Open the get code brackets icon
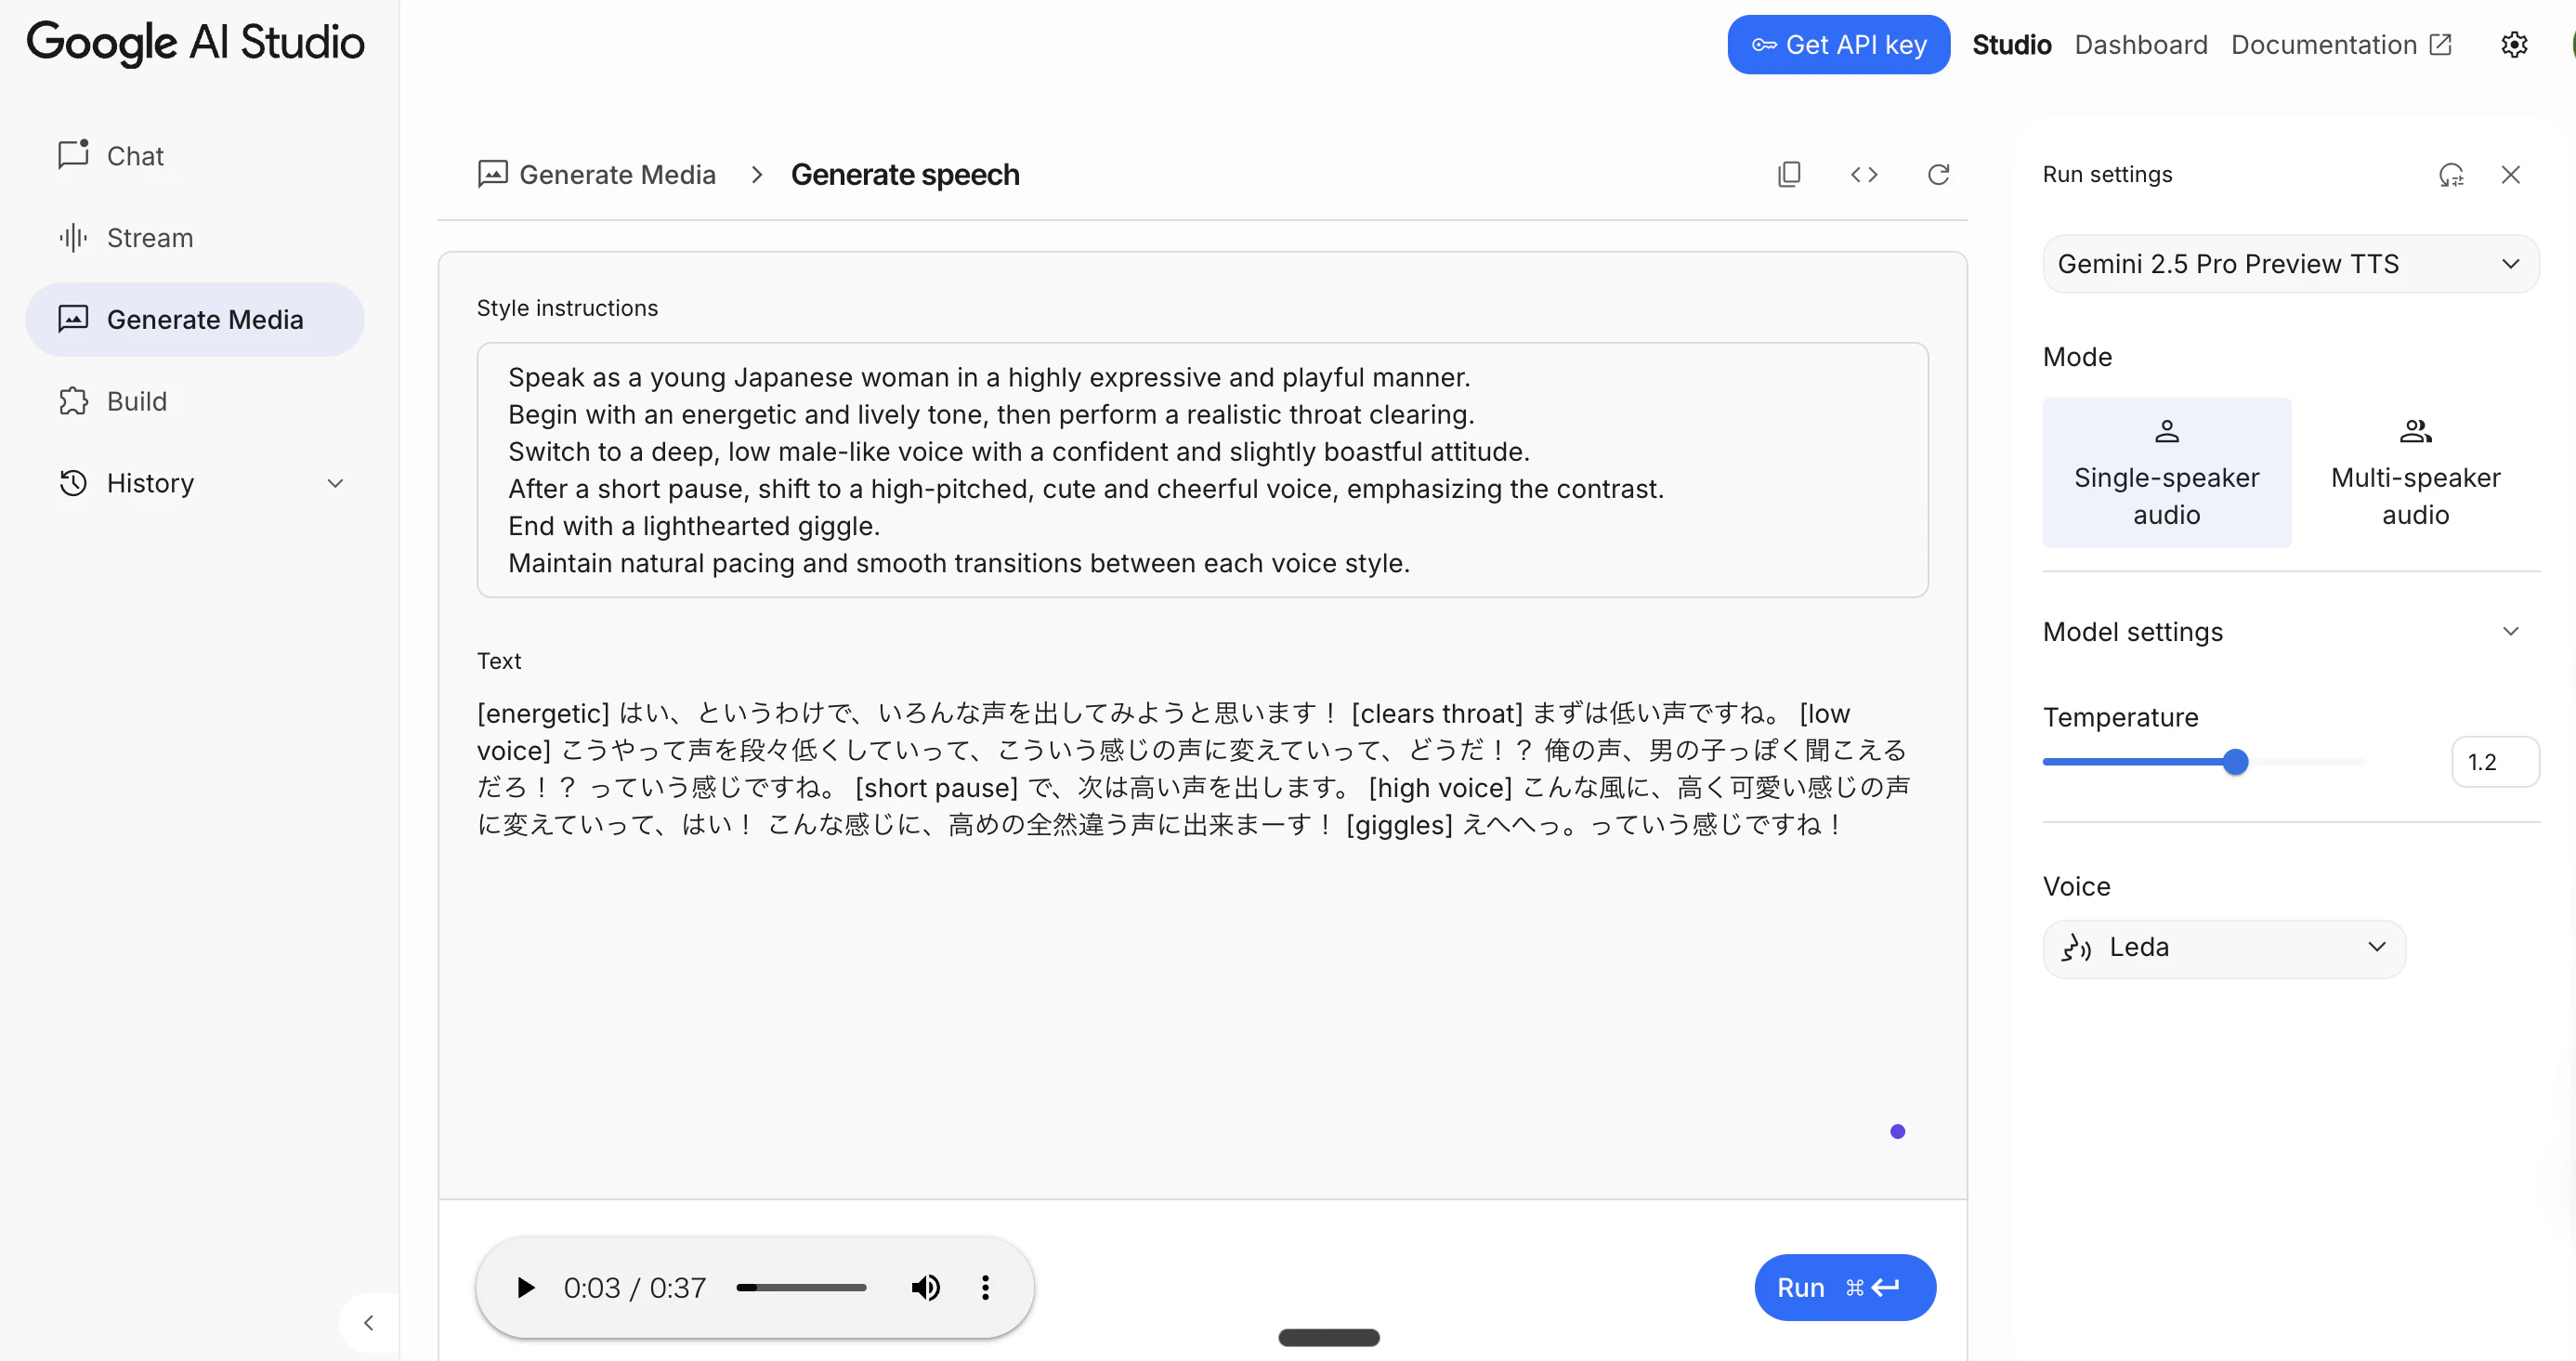The image size is (2576, 1361). pos(1864,175)
